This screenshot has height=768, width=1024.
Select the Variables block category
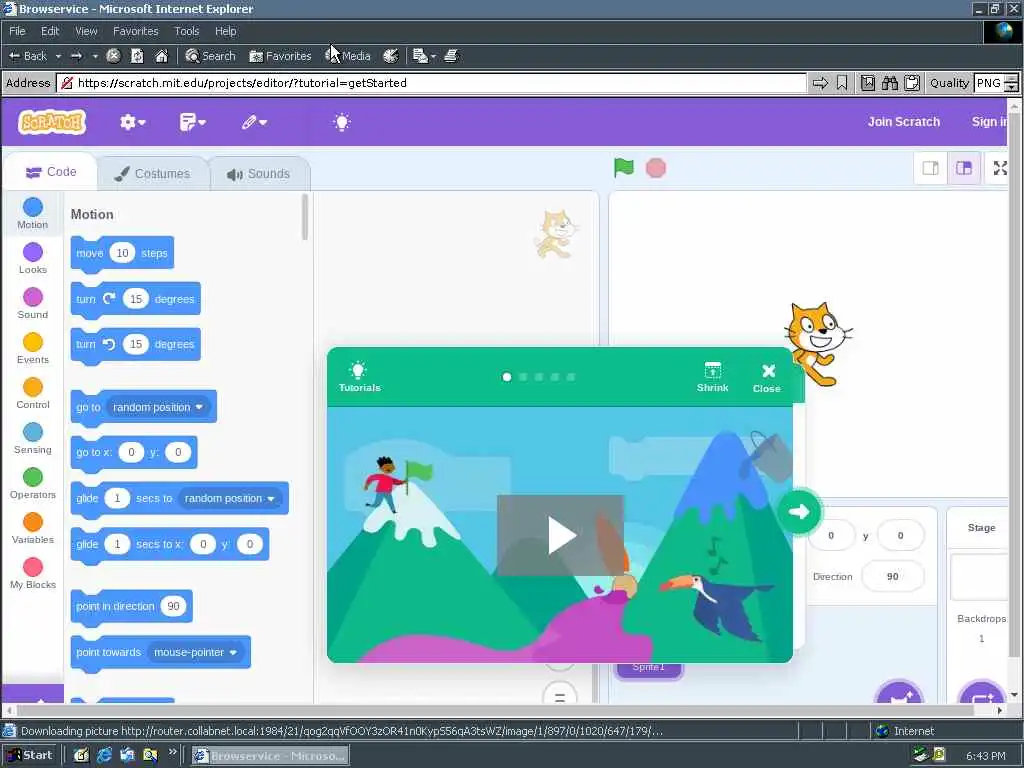pos(33,529)
